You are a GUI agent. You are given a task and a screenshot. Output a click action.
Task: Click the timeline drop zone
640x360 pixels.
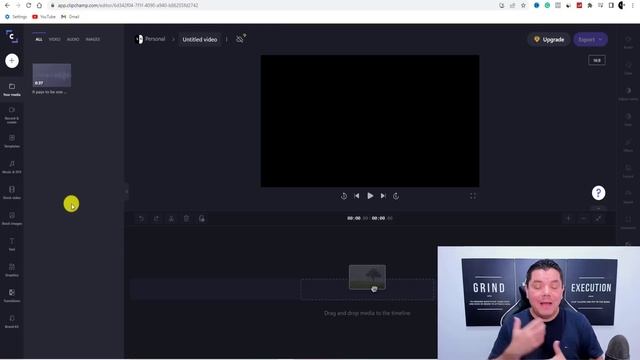click(367, 289)
